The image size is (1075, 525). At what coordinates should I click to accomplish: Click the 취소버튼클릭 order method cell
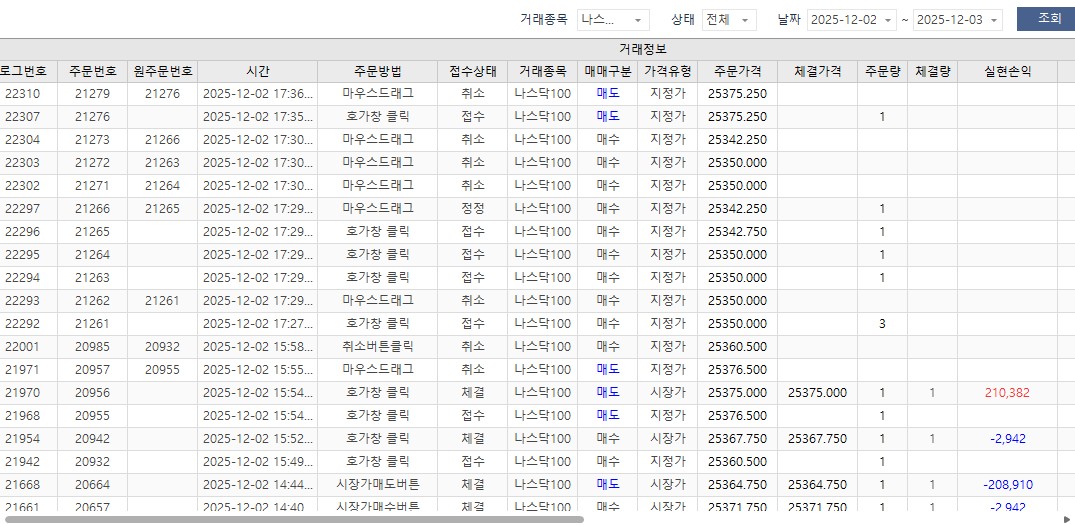[x=378, y=347]
